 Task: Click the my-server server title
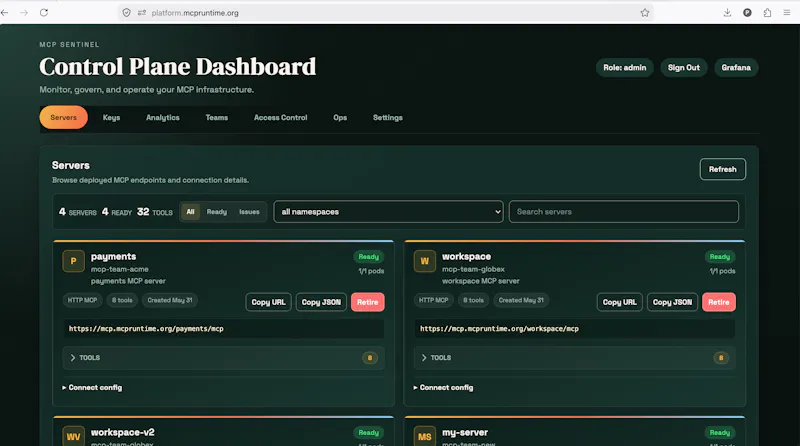coord(465,432)
